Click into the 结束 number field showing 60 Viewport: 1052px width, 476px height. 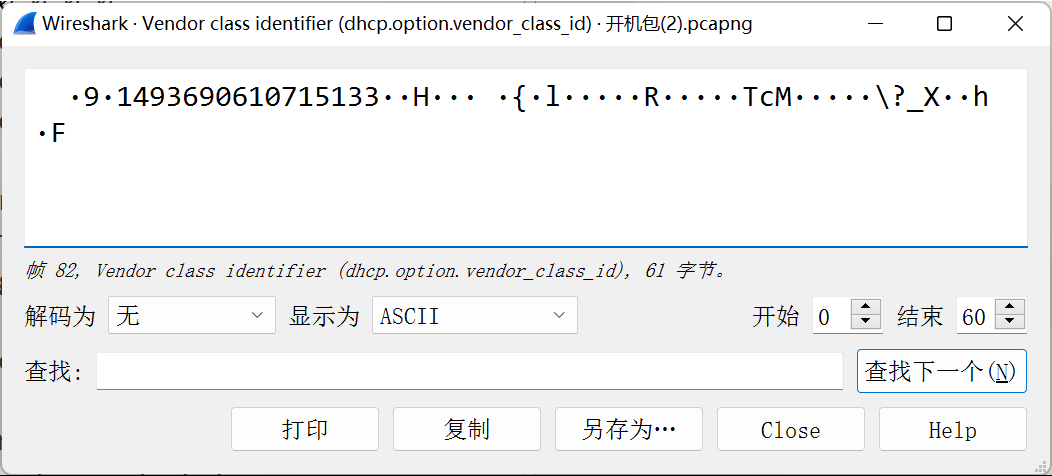pos(976,315)
